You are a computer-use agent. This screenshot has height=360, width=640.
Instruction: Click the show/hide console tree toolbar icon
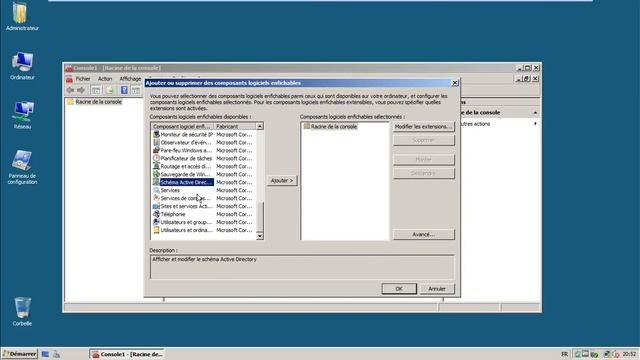click(96, 90)
